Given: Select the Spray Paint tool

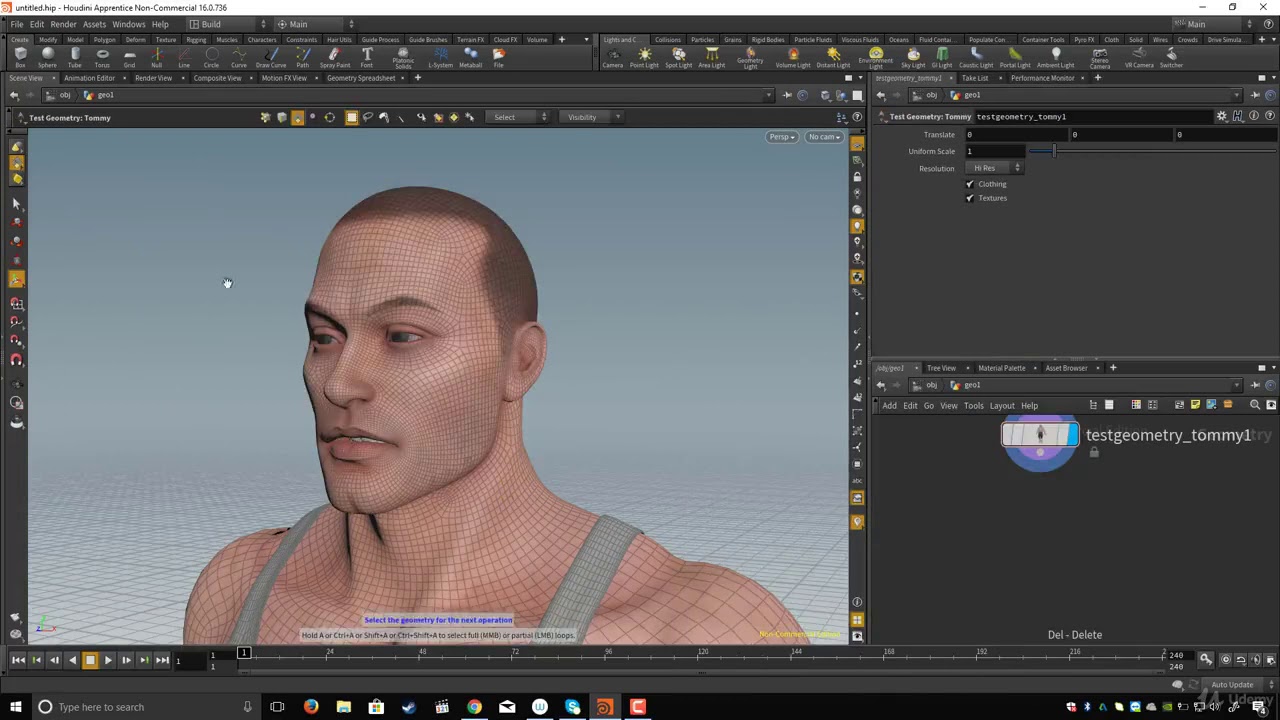Looking at the screenshot, I should pyautogui.click(x=335, y=57).
